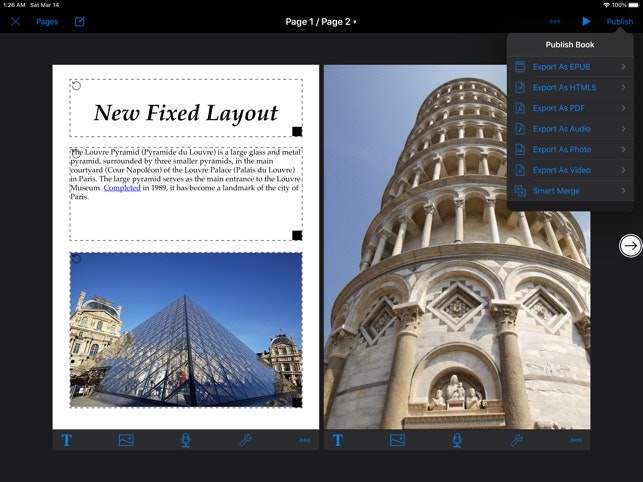Click the HTML5 file icon

click(520, 87)
